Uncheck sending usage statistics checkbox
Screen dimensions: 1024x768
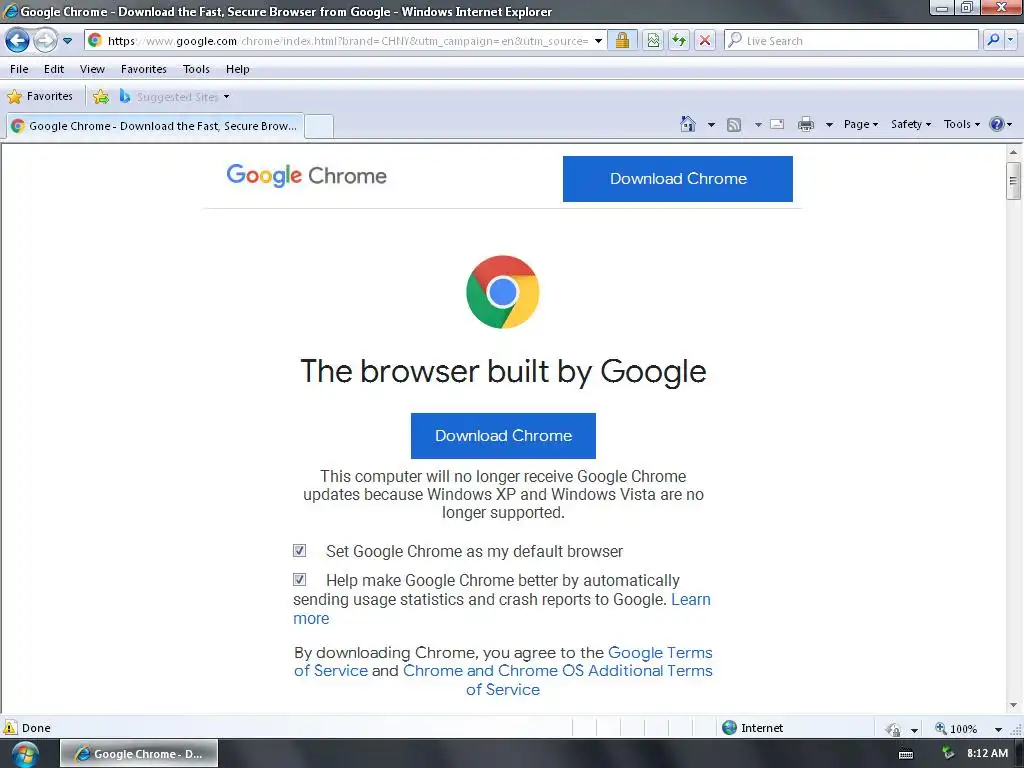(x=299, y=579)
